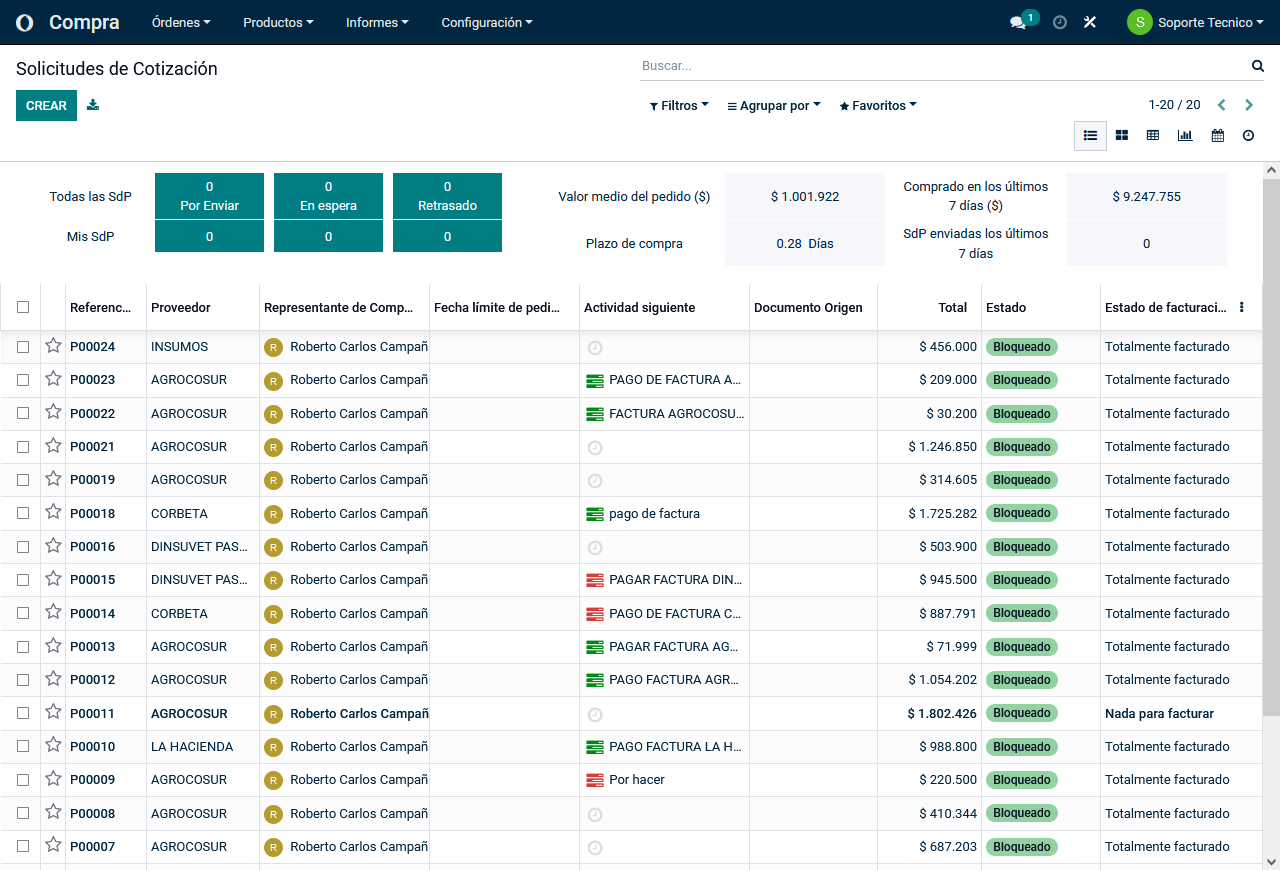Expand the Filtros dropdown

679,105
